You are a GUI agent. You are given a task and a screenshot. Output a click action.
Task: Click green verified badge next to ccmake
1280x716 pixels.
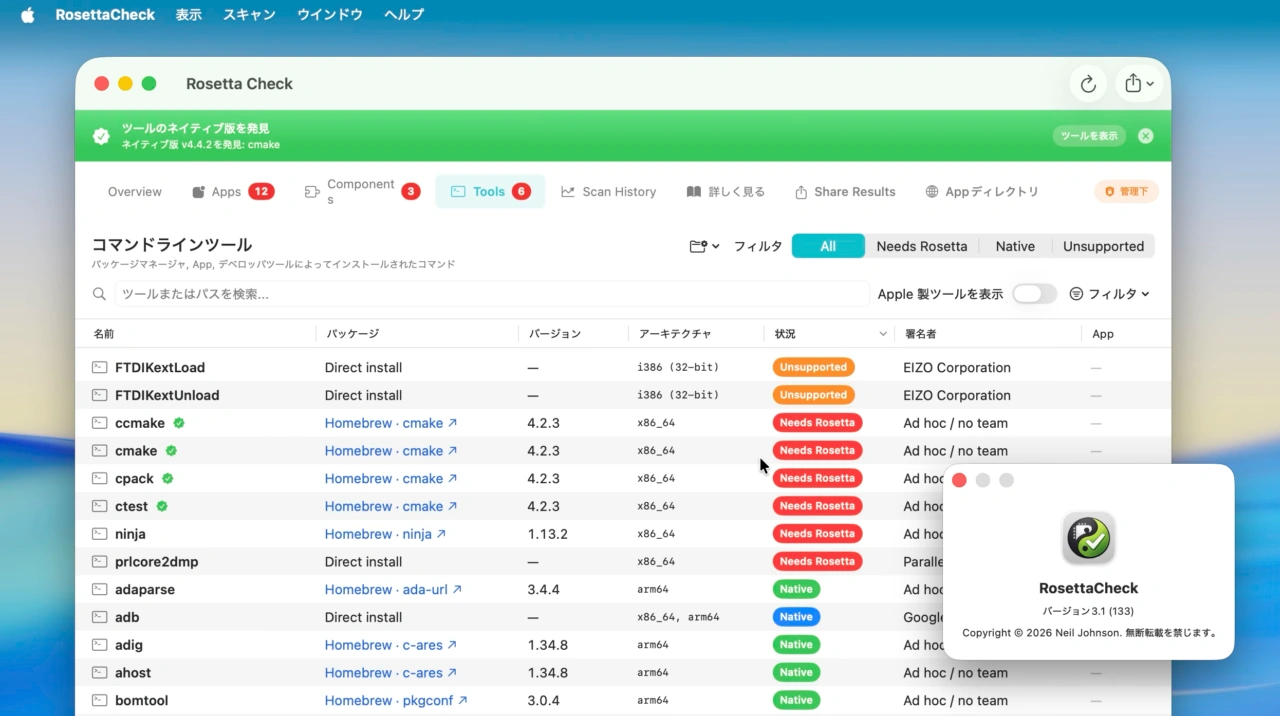[x=179, y=423]
